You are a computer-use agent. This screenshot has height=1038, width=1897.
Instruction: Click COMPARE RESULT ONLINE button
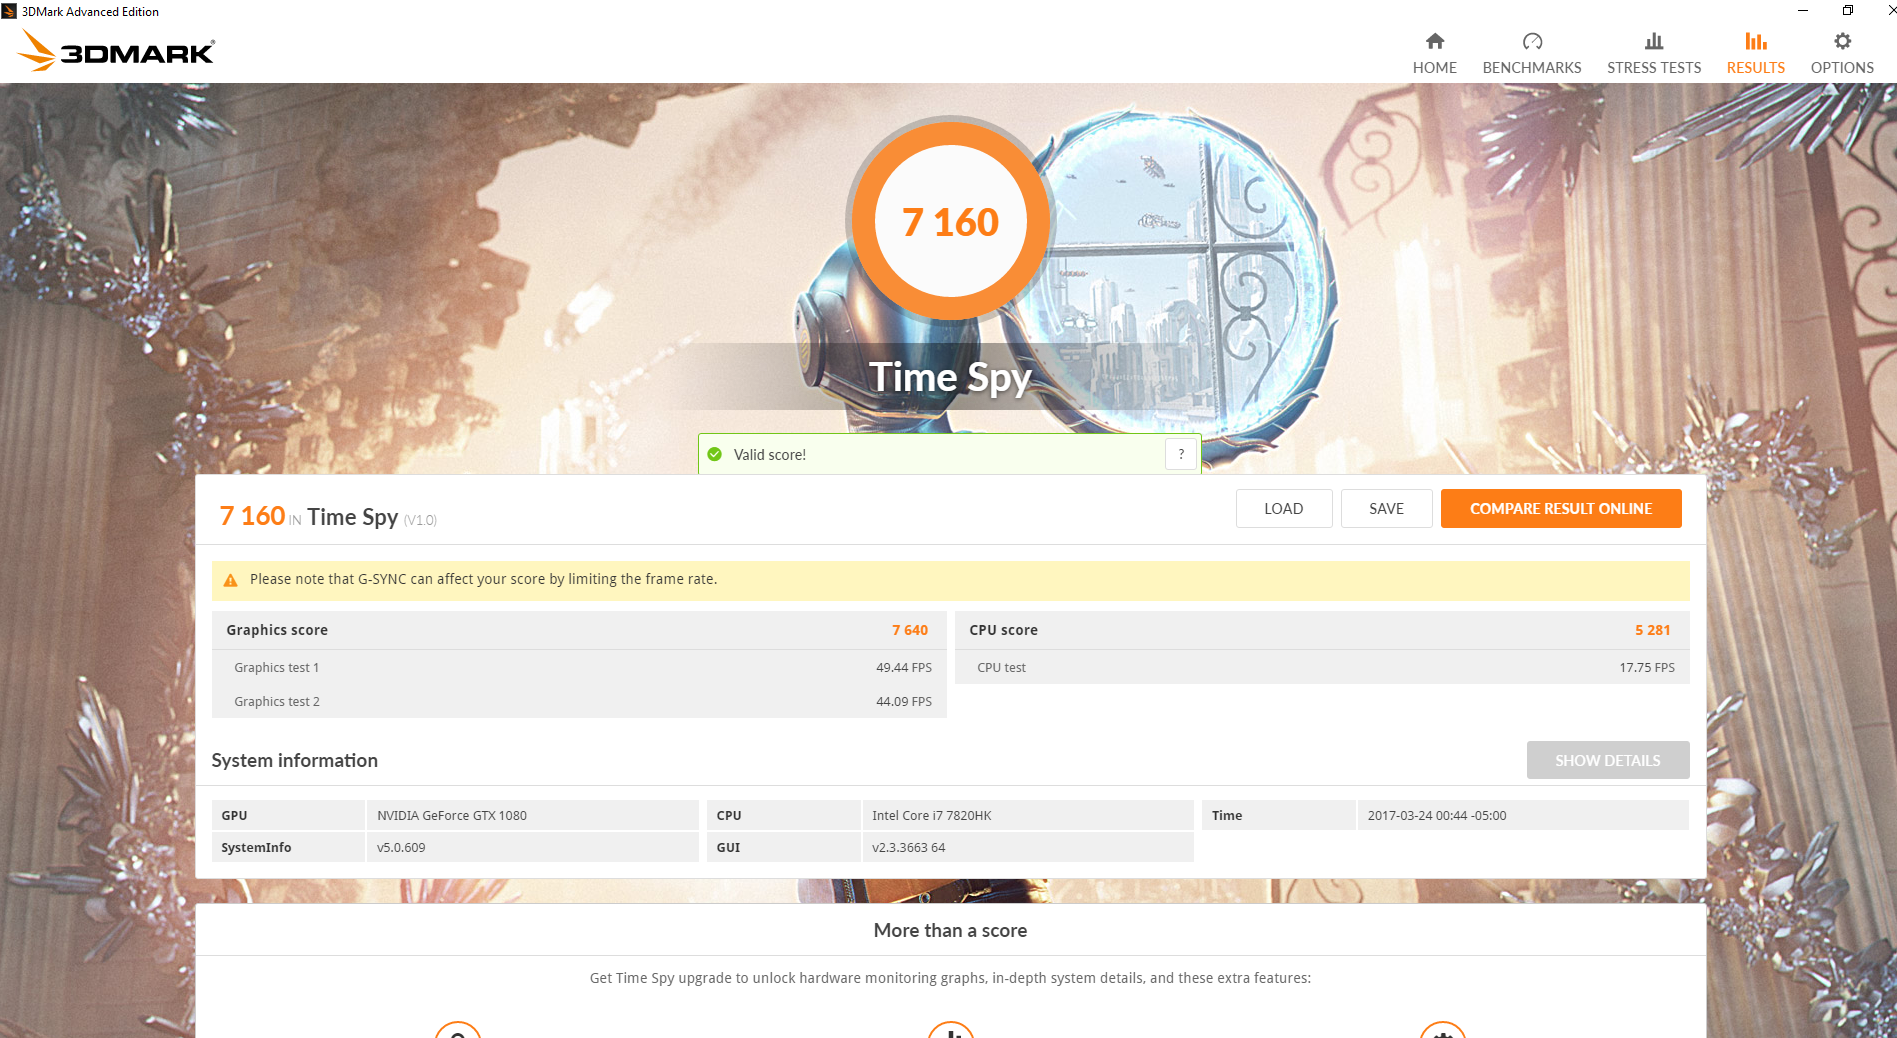[x=1561, y=508]
